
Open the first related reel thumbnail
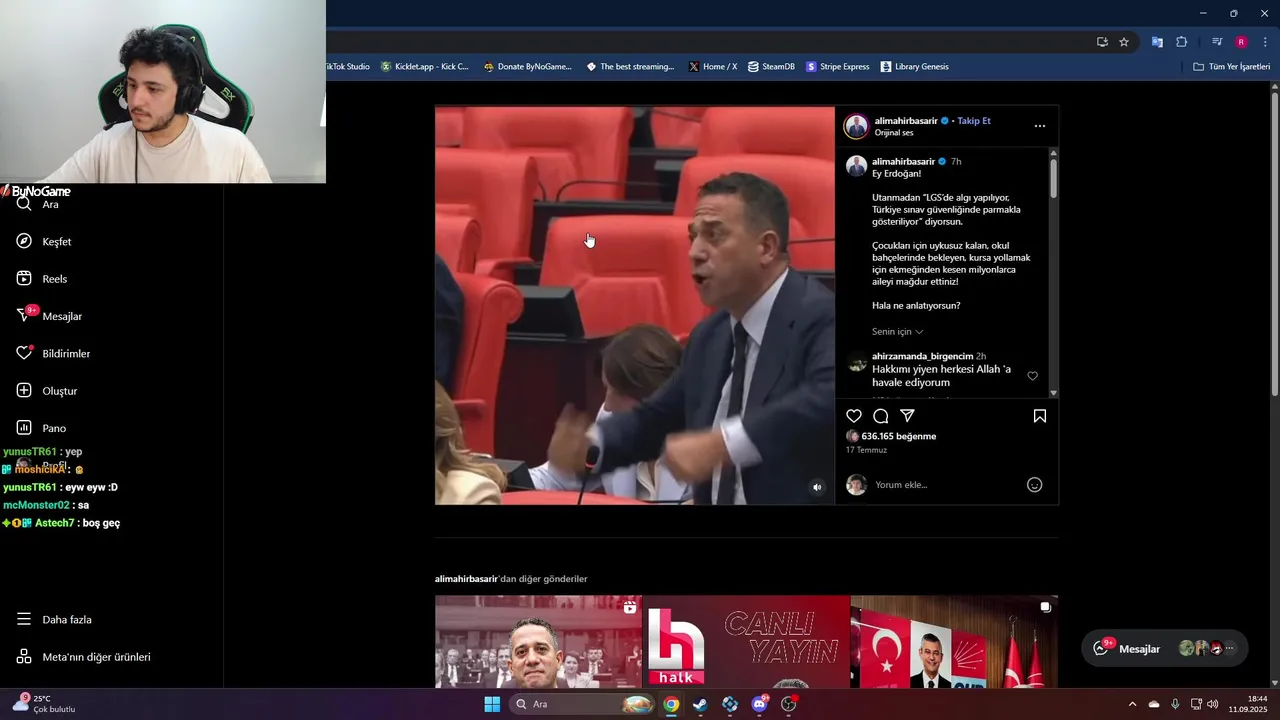538,641
